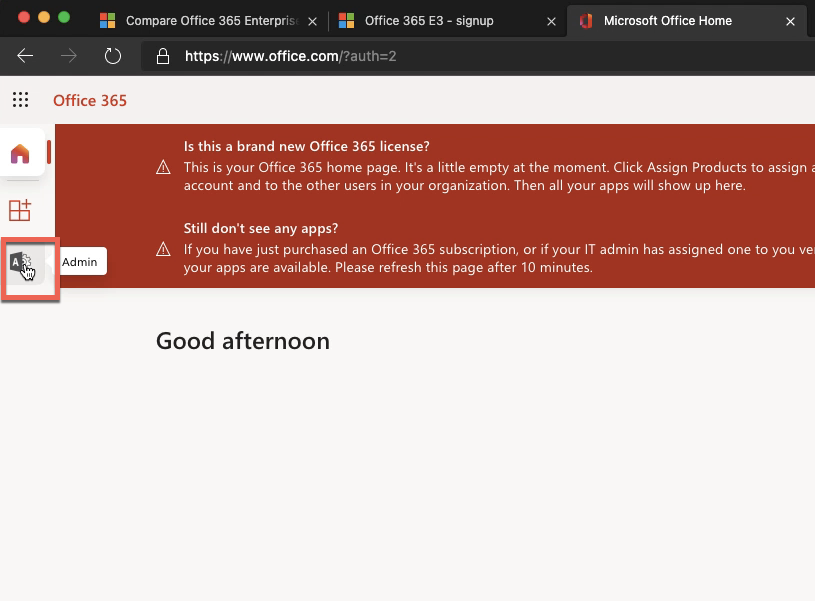The height and width of the screenshot is (601, 815).
Task: Click the macOS yellow minimize button
Action: [44, 17]
